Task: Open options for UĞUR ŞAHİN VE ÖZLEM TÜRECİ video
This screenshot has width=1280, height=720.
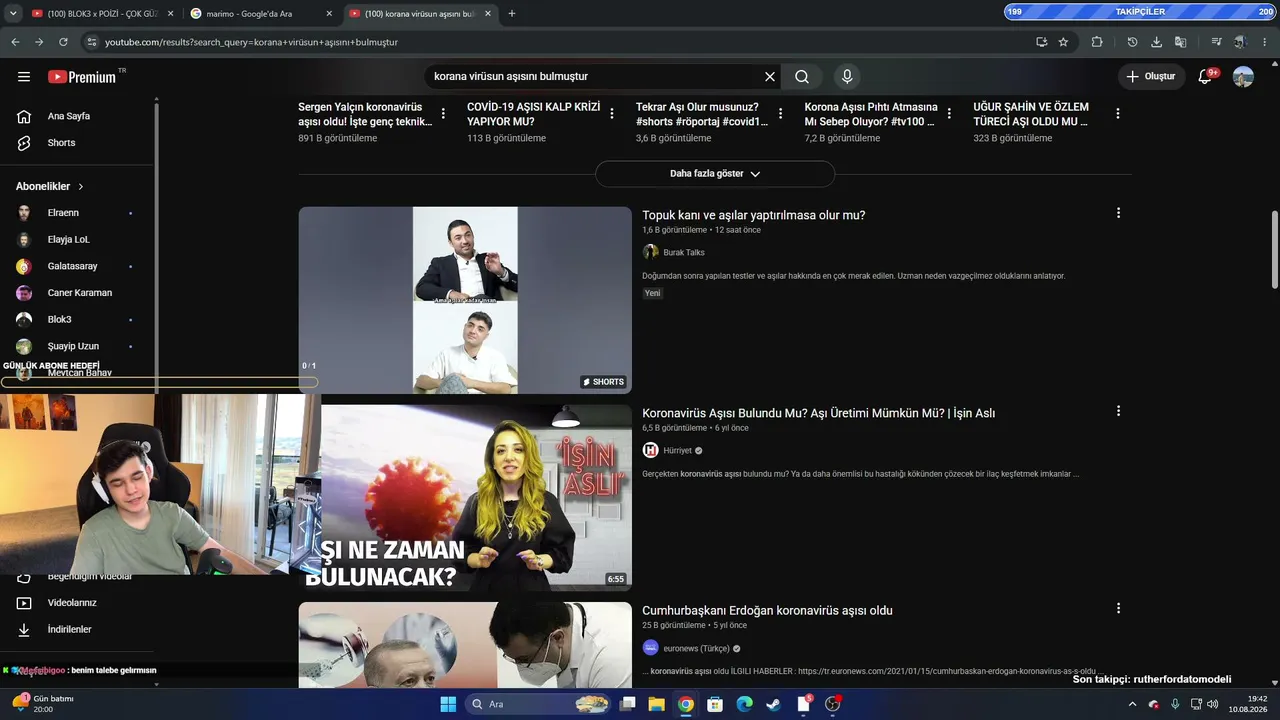Action: pyautogui.click(x=1118, y=114)
